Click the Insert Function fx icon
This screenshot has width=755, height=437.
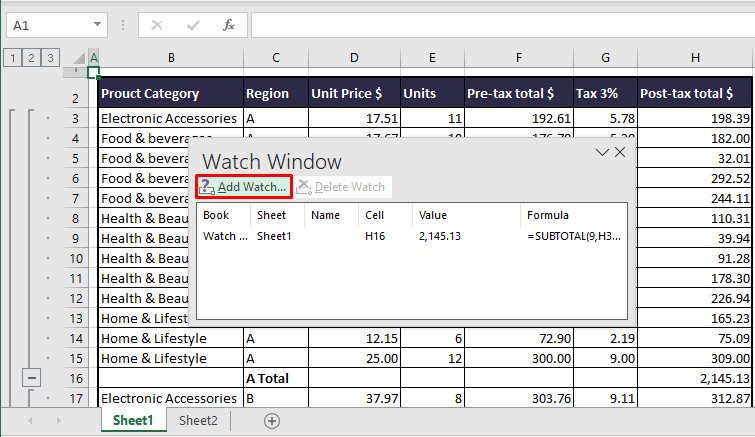pos(229,25)
